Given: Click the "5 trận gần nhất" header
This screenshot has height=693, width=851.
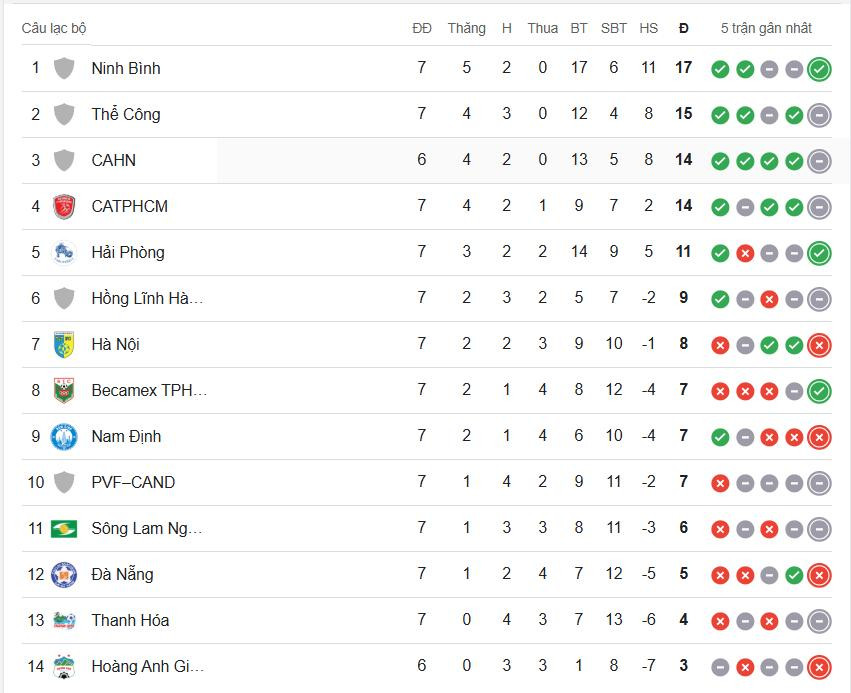Looking at the screenshot, I should pos(766,28).
